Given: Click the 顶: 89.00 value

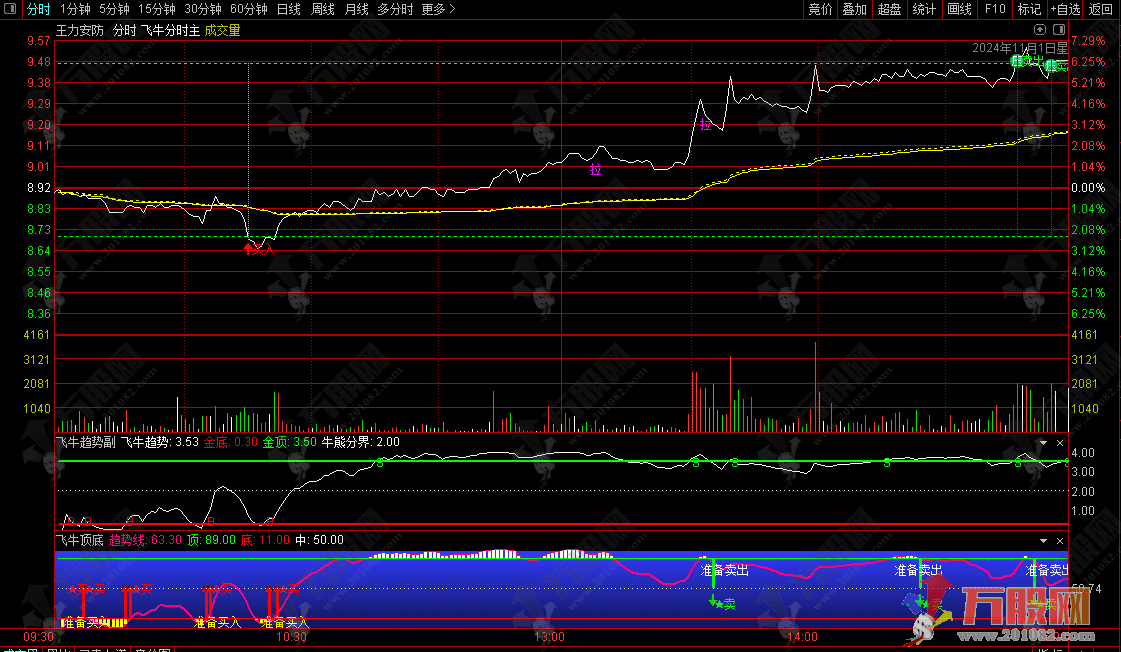Looking at the screenshot, I should click(x=212, y=540).
